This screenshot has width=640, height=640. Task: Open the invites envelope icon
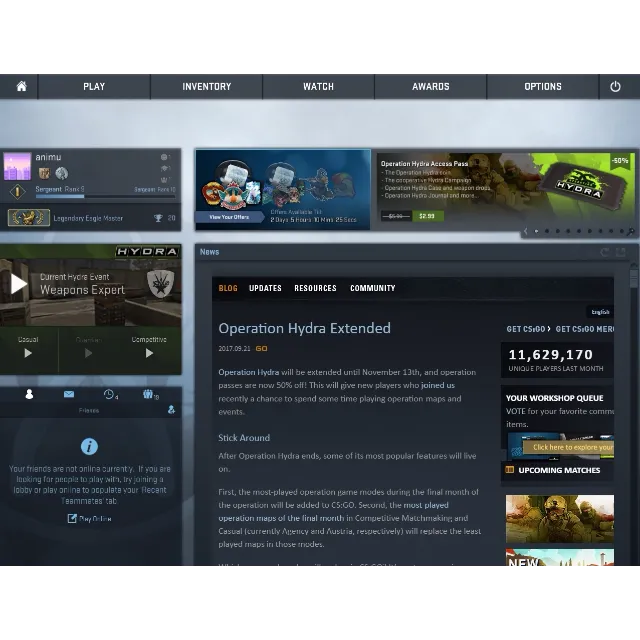pyautogui.click(x=69, y=394)
